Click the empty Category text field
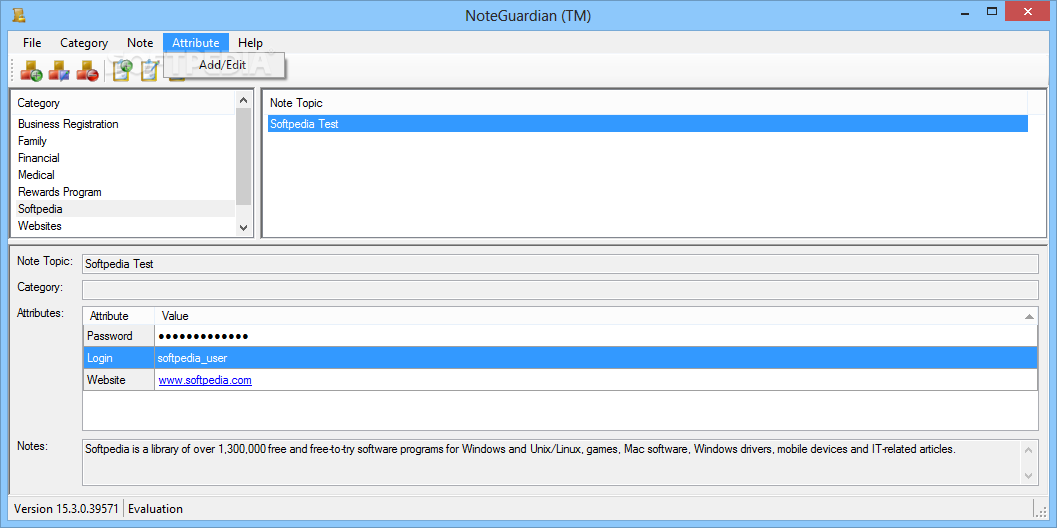The width and height of the screenshot is (1057, 528). point(560,289)
